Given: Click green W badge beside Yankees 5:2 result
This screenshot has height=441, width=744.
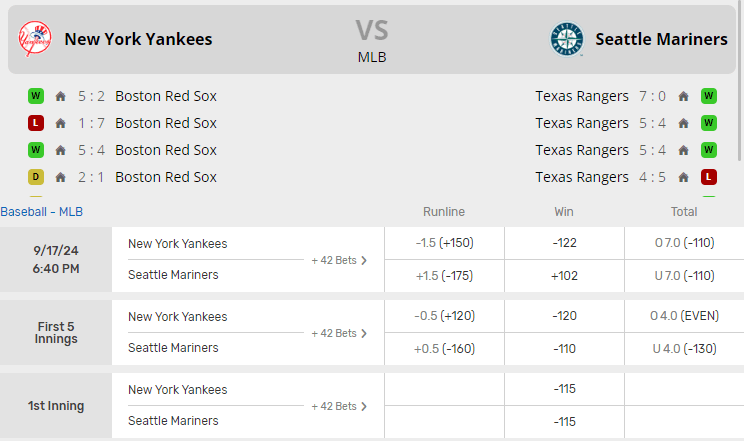Looking at the screenshot, I should (x=36, y=96).
